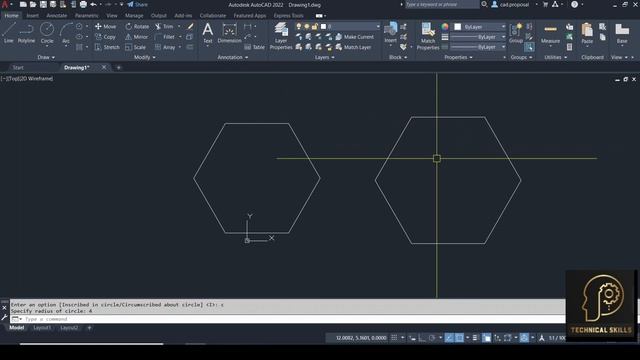Click the Share button
Viewport: 640px width, 360px height.
138,4
